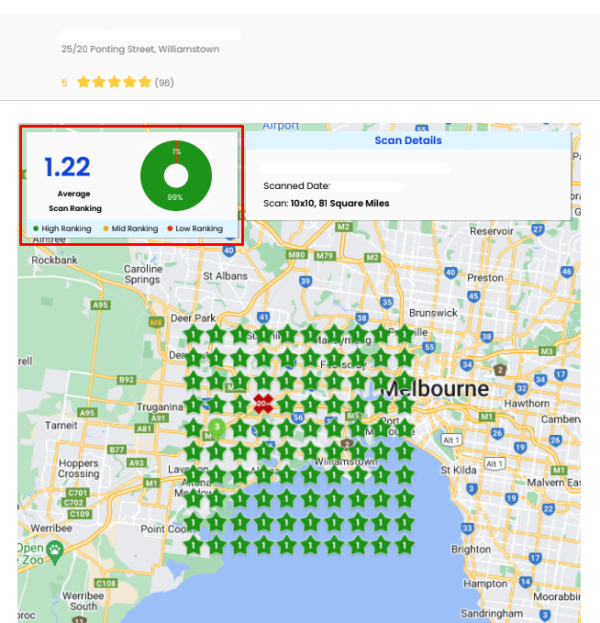The height and width of the screenshot is (623, 600).
Task: Open the Werribee Open Range Zoo paw icon
Action: point(55,553)
